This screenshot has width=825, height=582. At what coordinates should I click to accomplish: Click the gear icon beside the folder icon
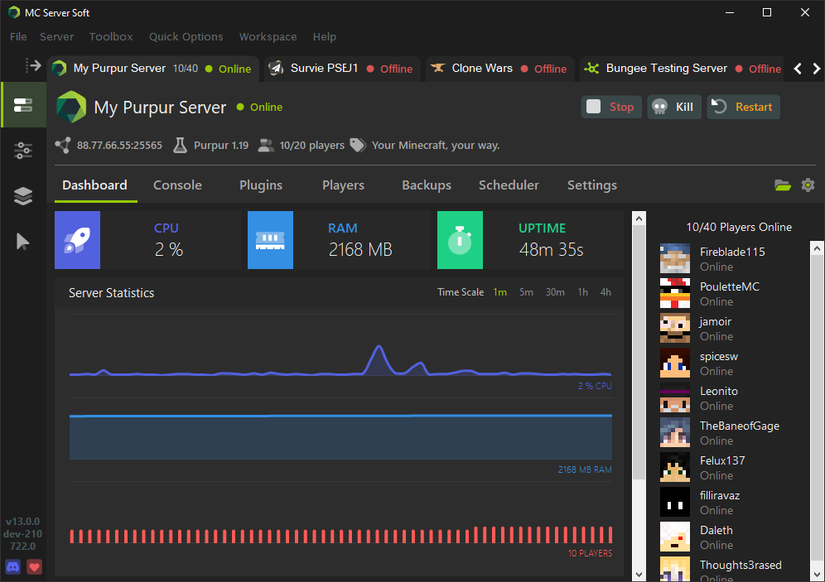coord(808,185)
